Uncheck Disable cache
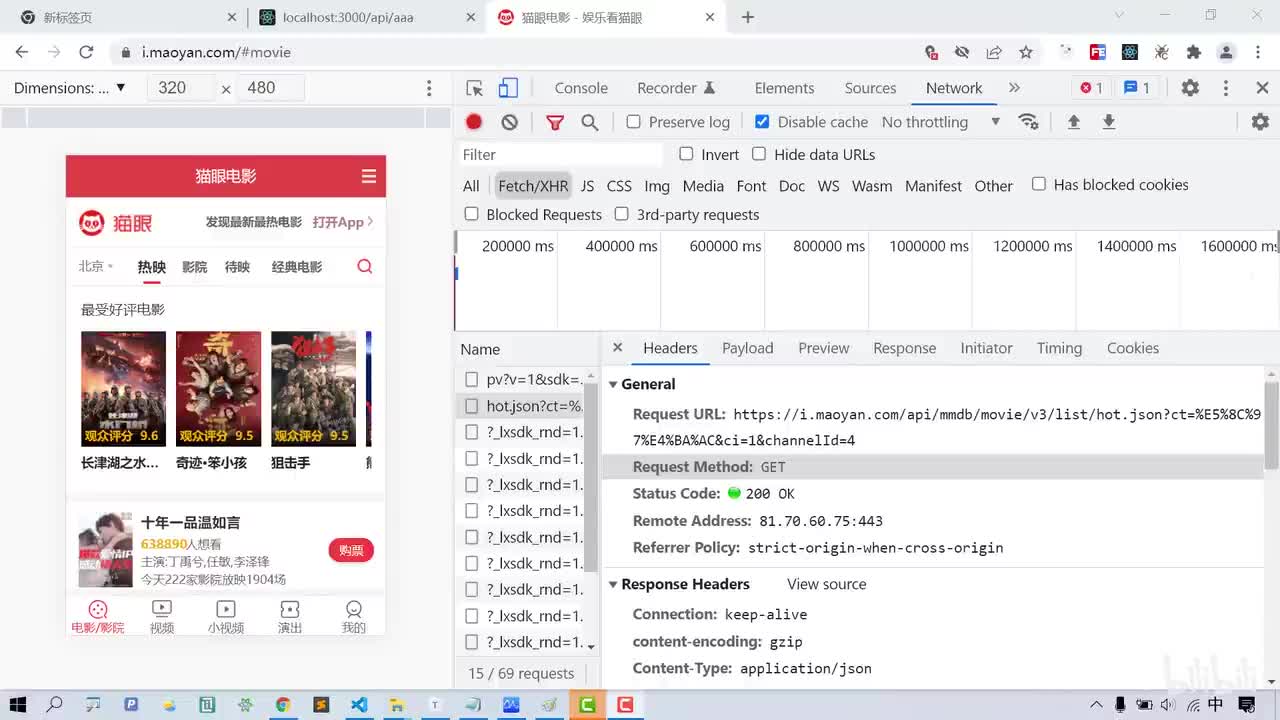1280x720 pixels. (762, 122)
